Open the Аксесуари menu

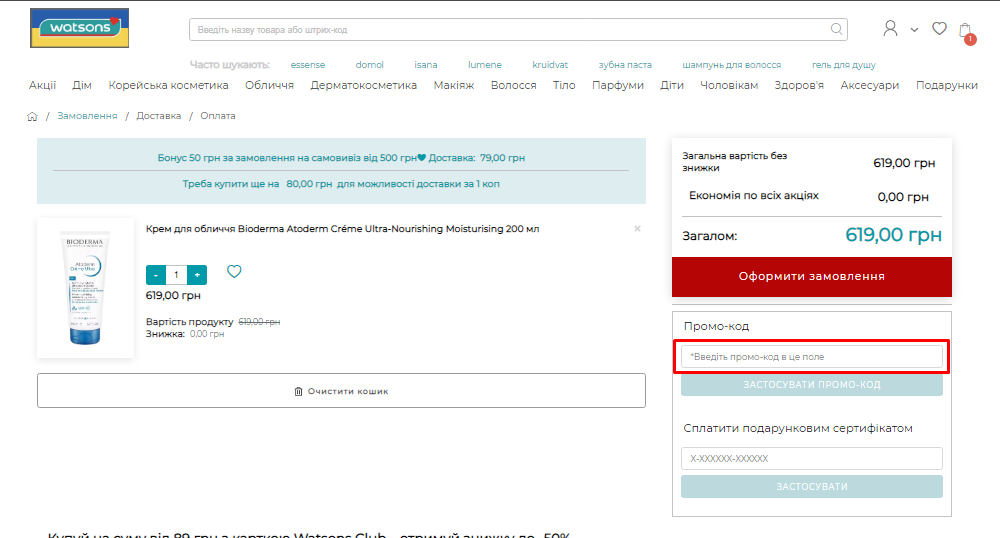869,85
